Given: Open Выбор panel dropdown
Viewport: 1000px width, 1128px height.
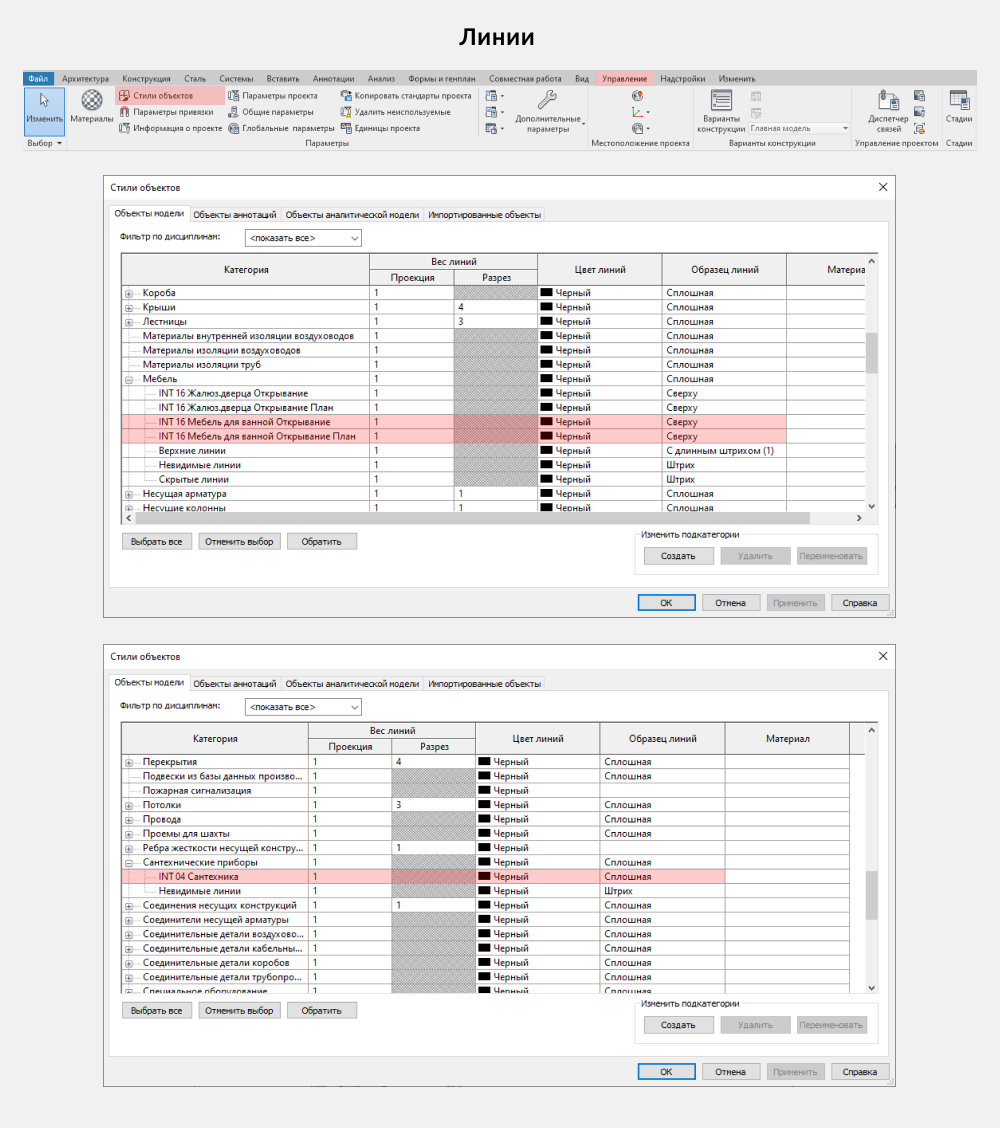Looking at the screenshot, I should point(45,143).
